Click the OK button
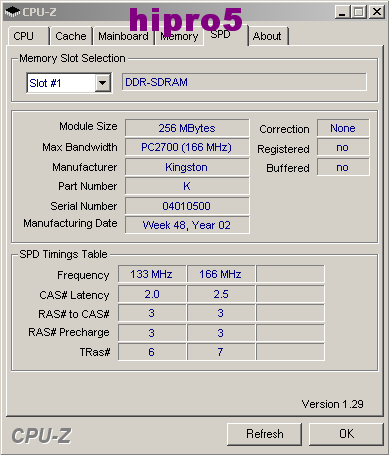This screenshot has width=389, height=455. point(346,434)
